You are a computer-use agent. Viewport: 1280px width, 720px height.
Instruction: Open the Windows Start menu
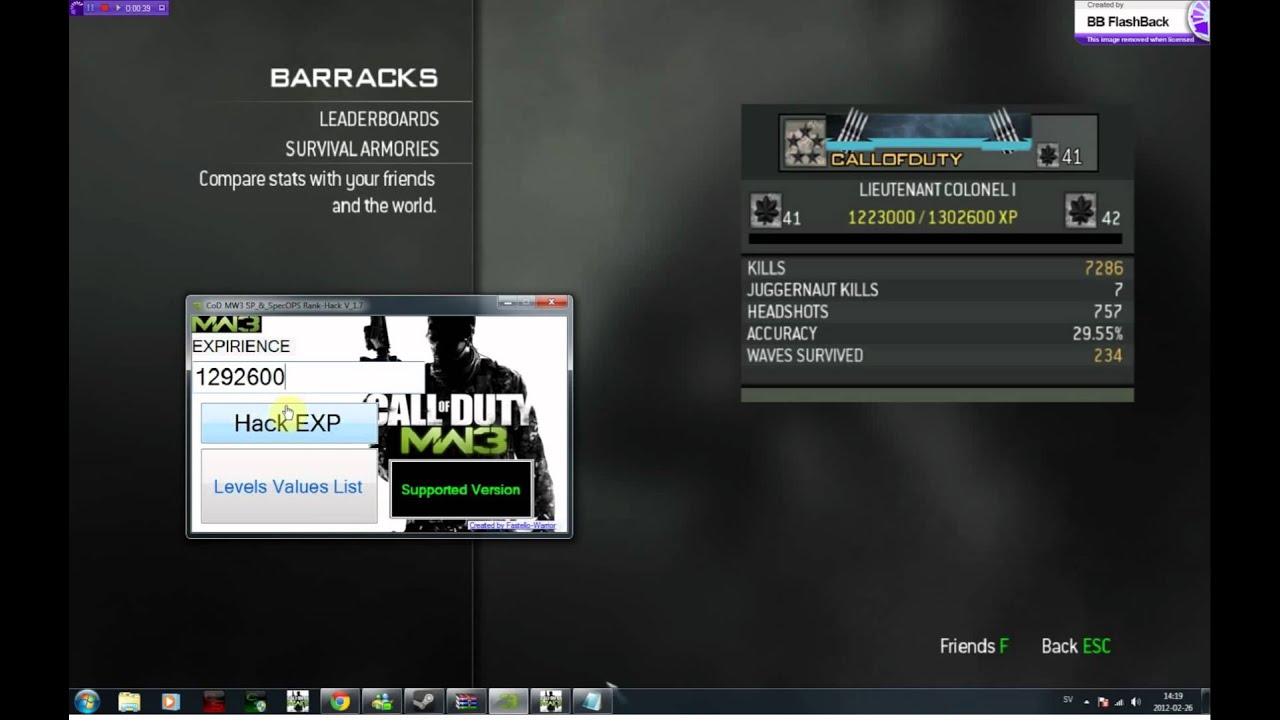click(87, 702)
